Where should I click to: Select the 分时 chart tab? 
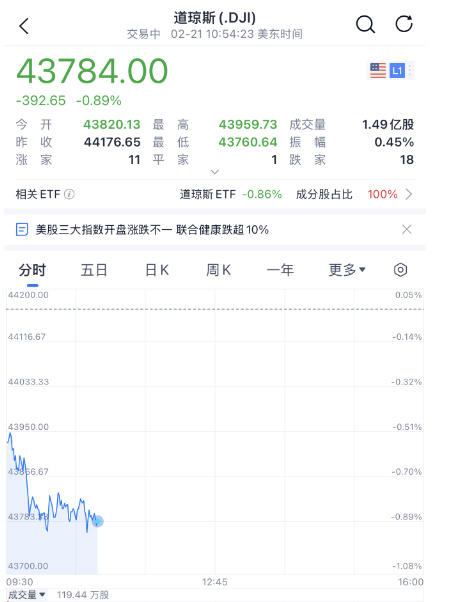[32, 270]
